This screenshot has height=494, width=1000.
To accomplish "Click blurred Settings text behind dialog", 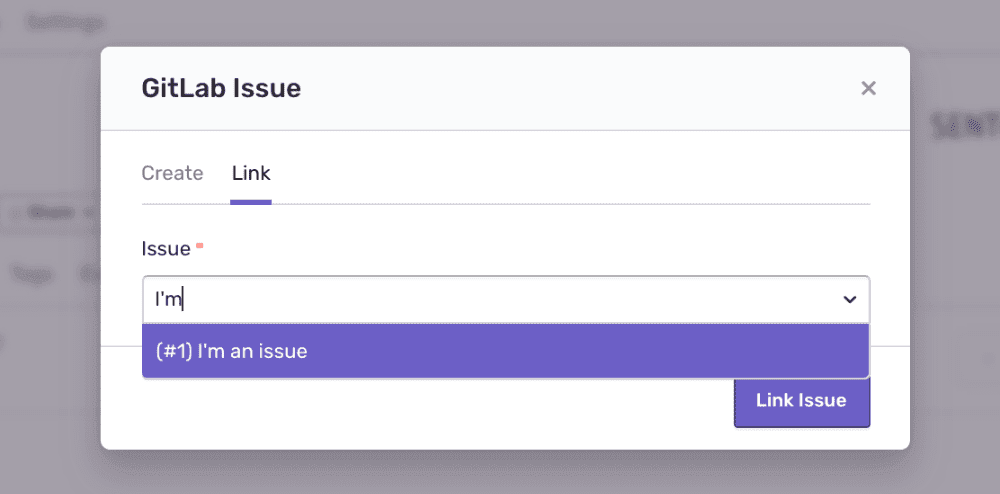I will [x=65, y=20].
